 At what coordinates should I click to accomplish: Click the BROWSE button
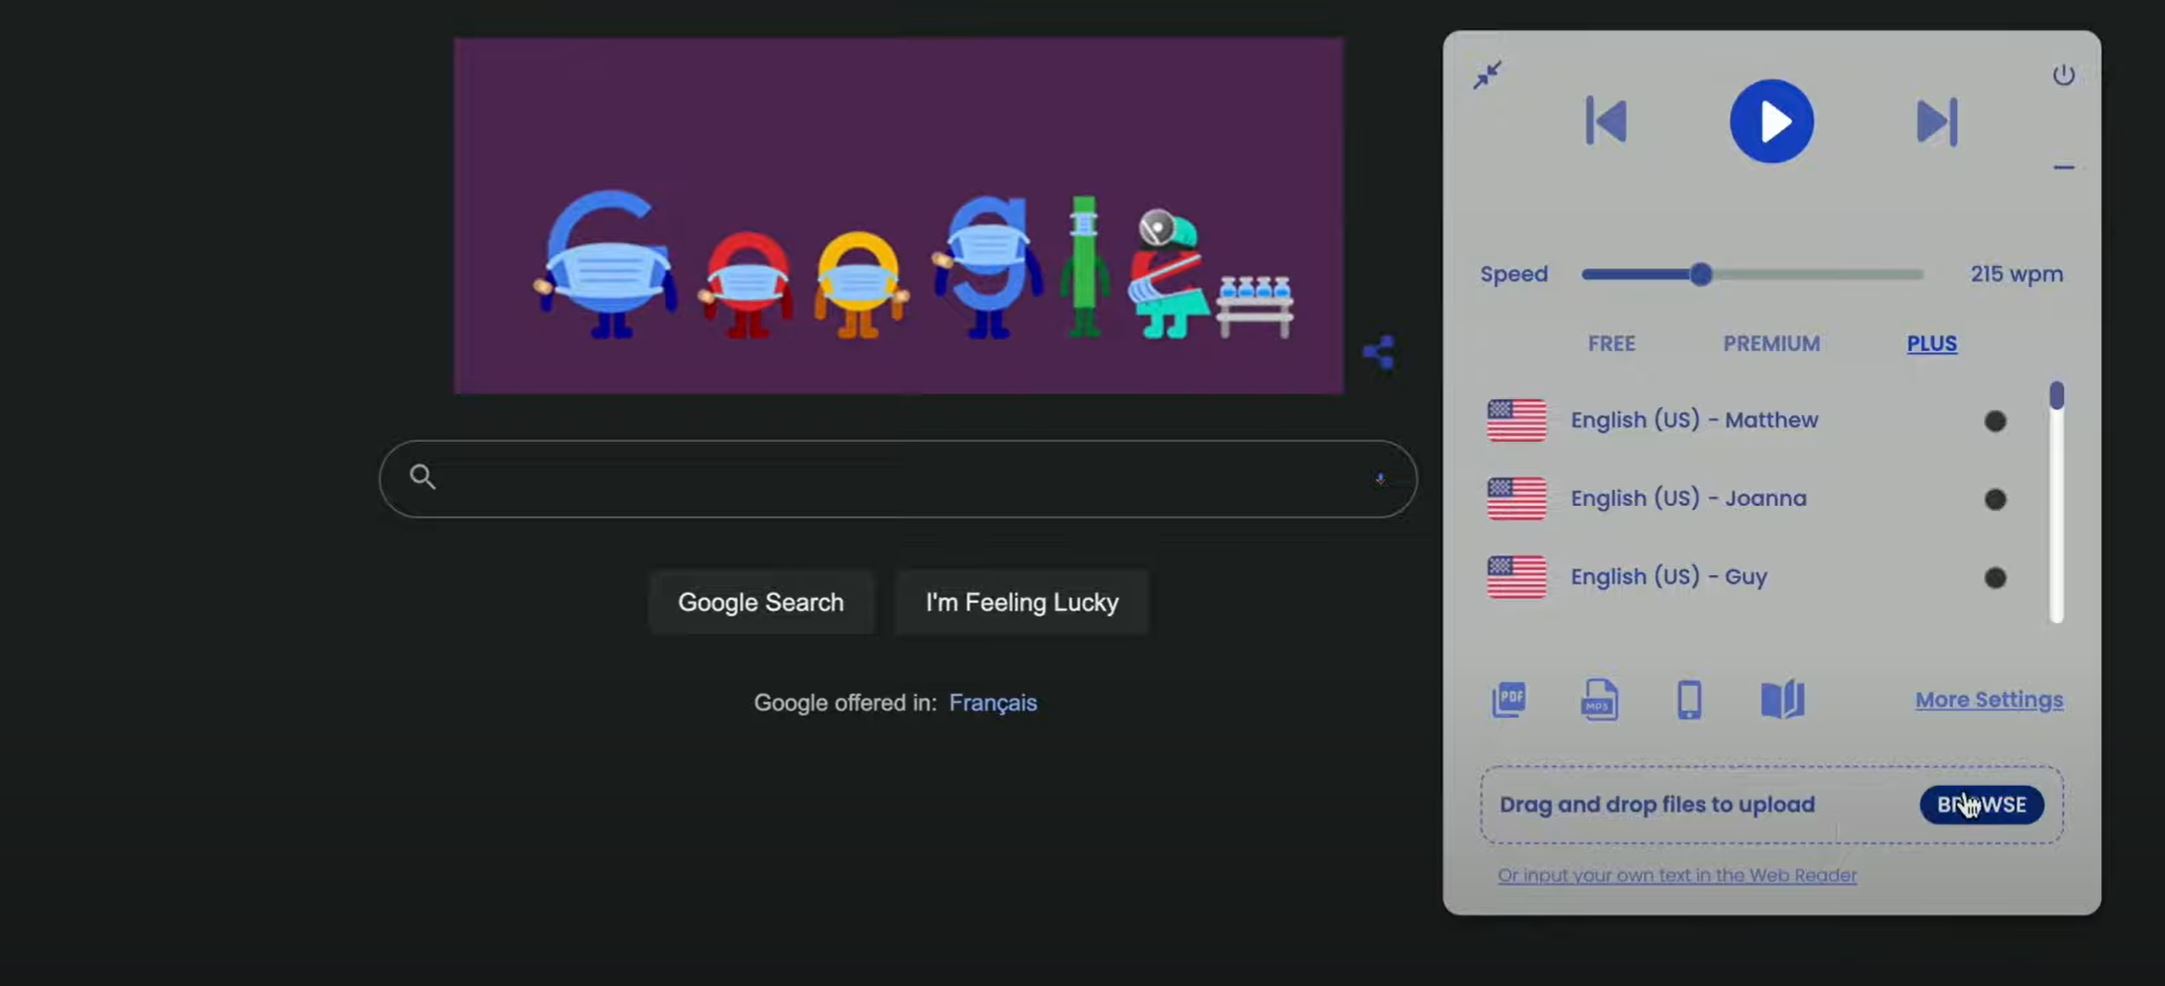(1981, 805)
